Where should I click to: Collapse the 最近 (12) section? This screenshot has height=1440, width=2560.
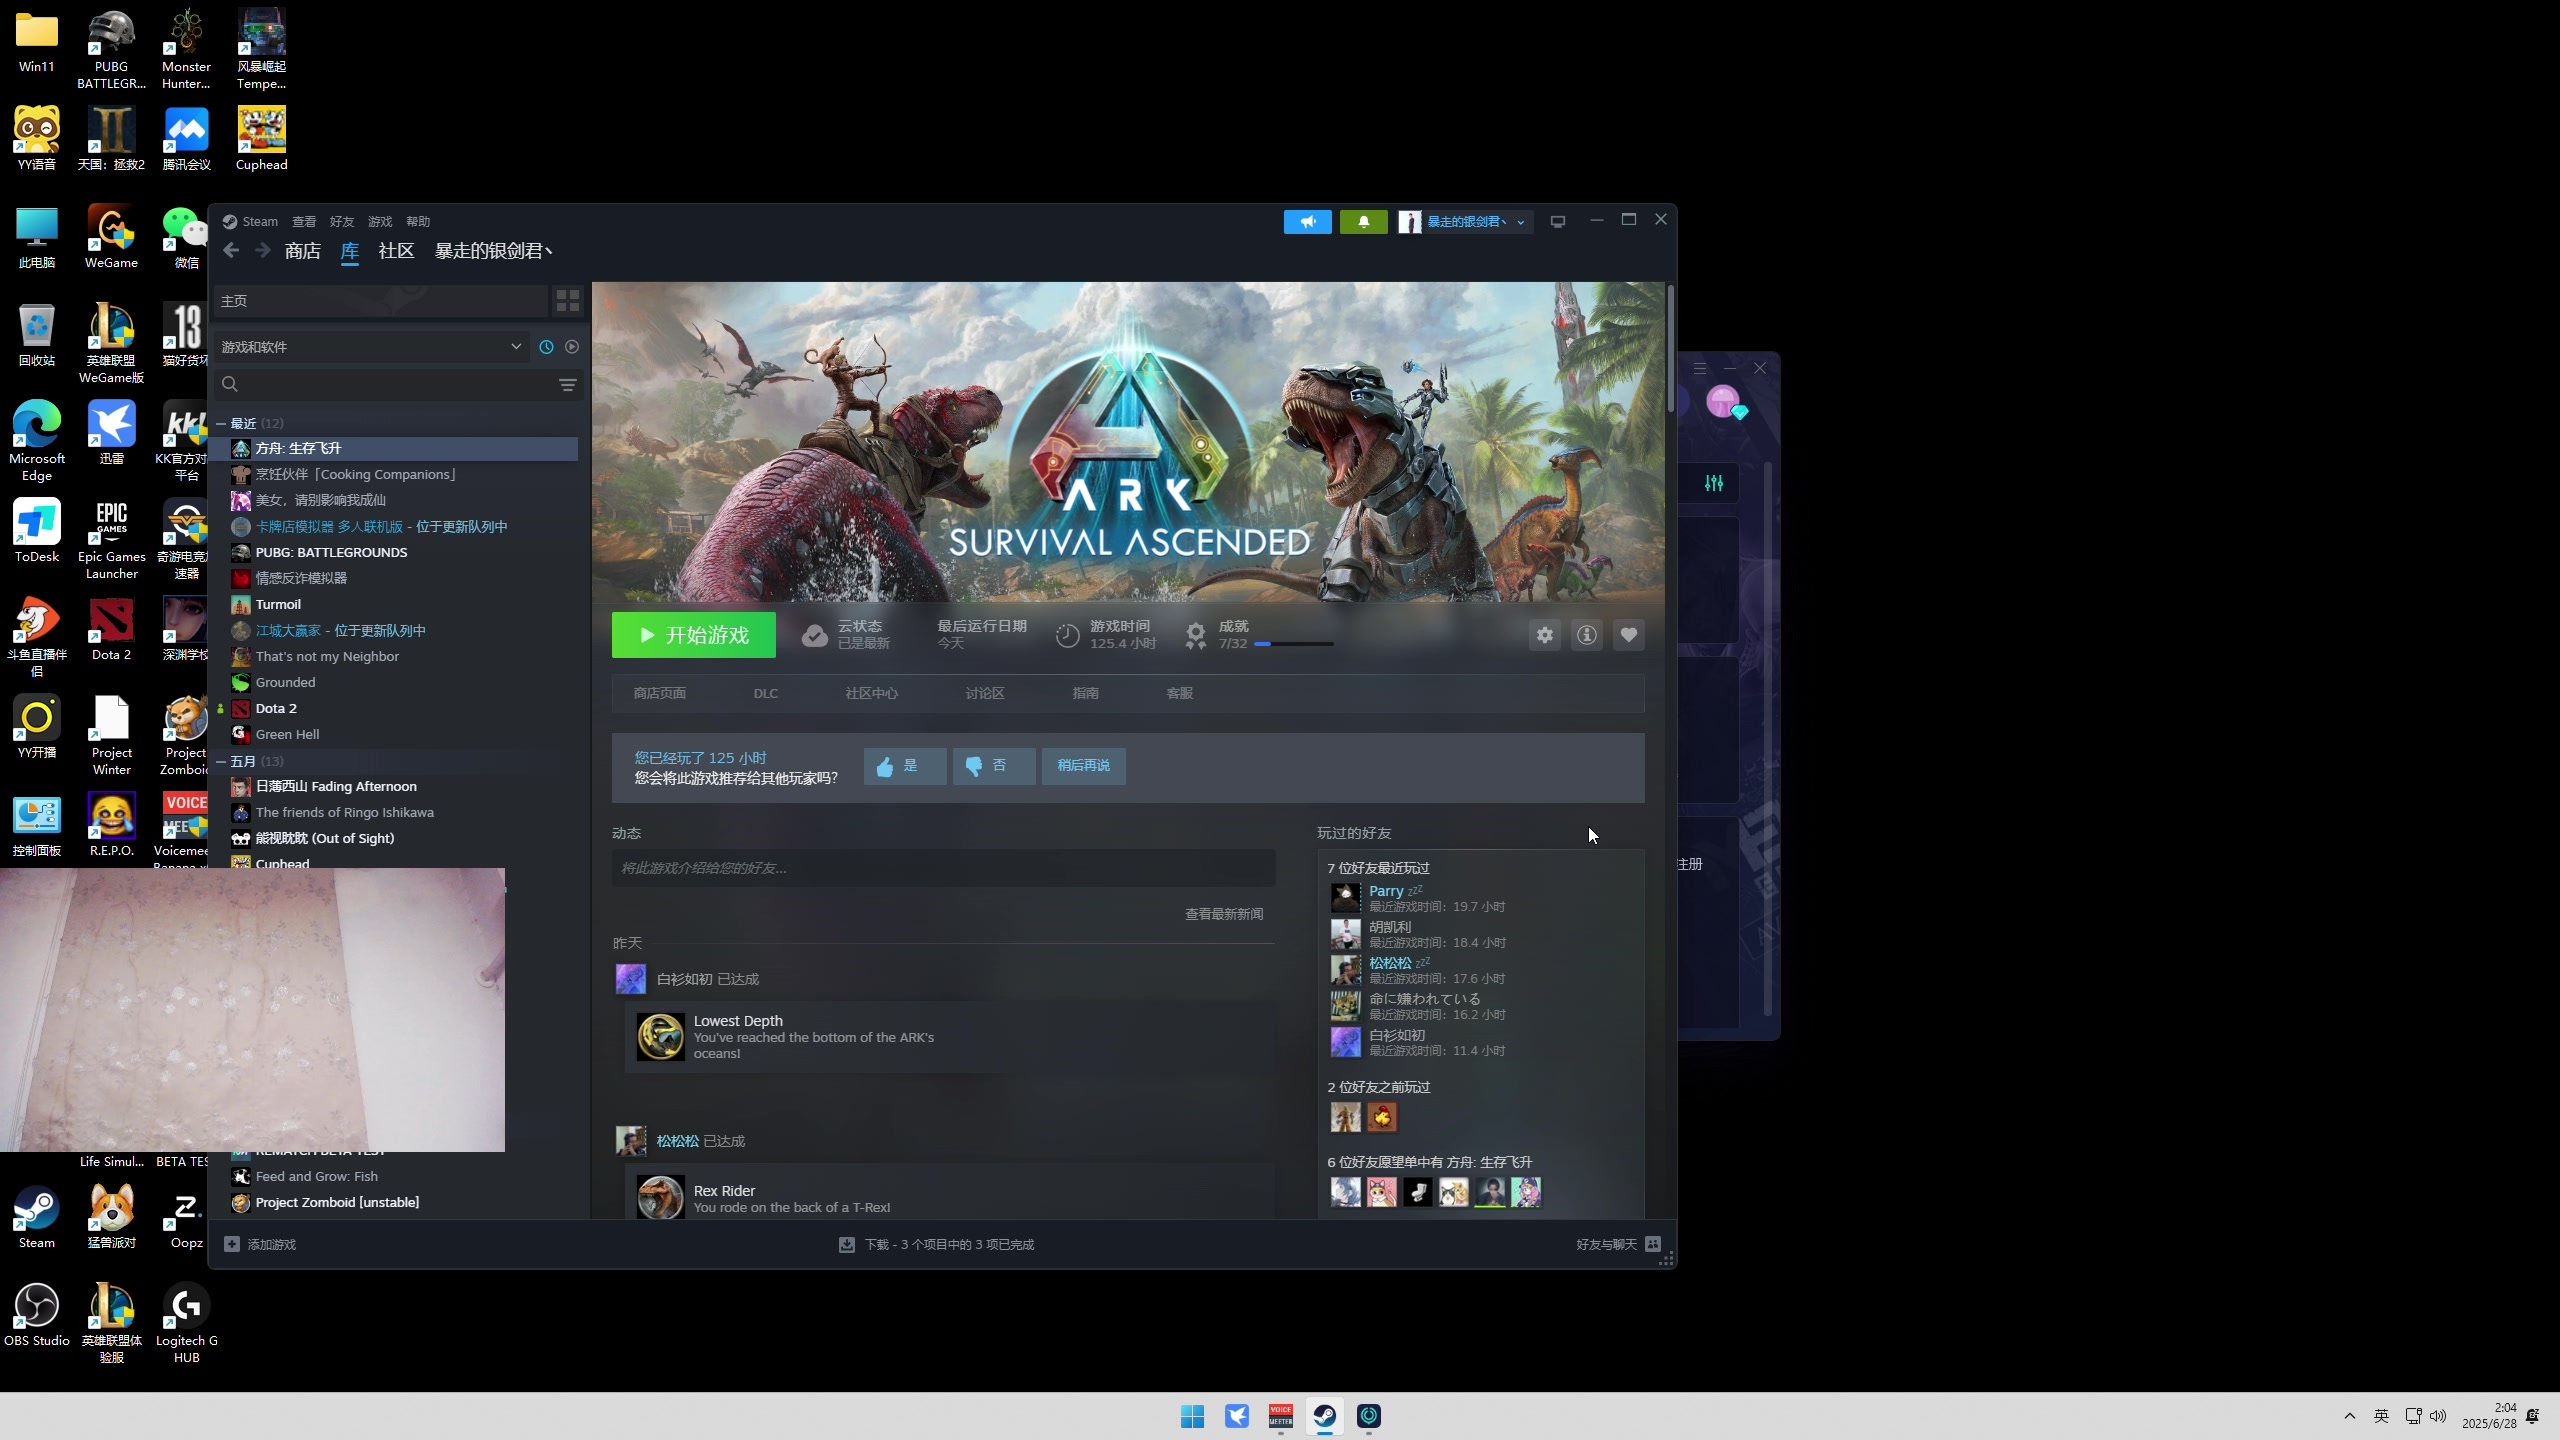221,424
